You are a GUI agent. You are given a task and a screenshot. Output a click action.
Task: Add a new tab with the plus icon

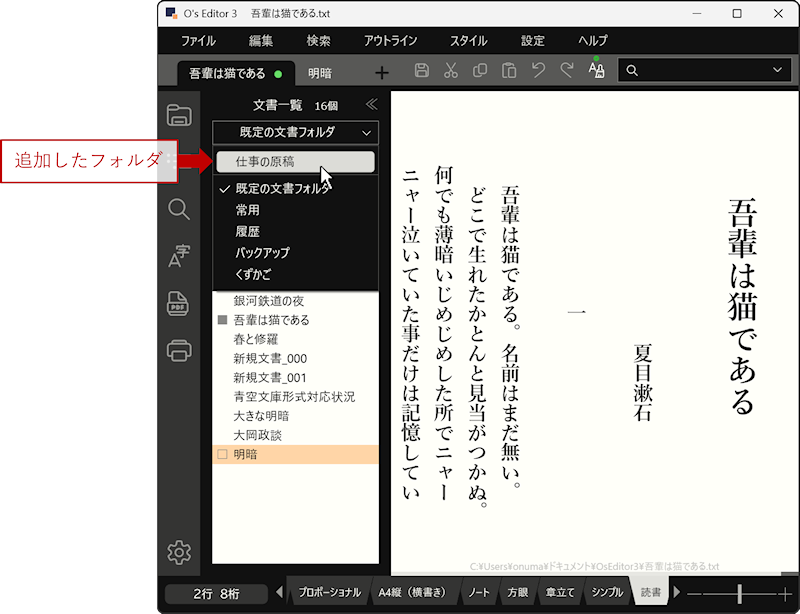point(382,73)
